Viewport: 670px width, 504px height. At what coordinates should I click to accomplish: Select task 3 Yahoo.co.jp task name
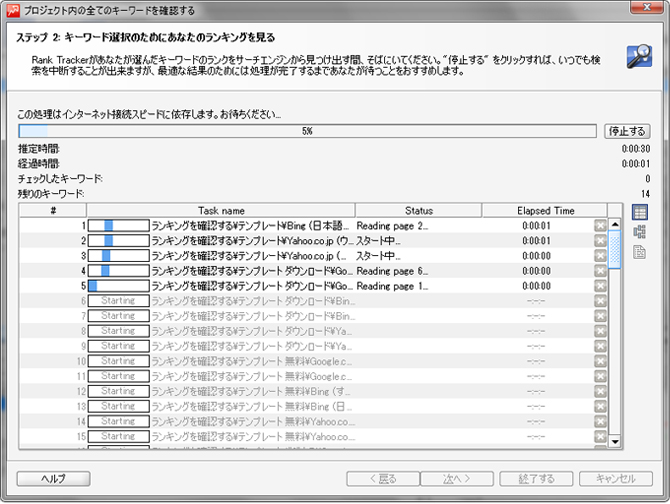[249, 256]
